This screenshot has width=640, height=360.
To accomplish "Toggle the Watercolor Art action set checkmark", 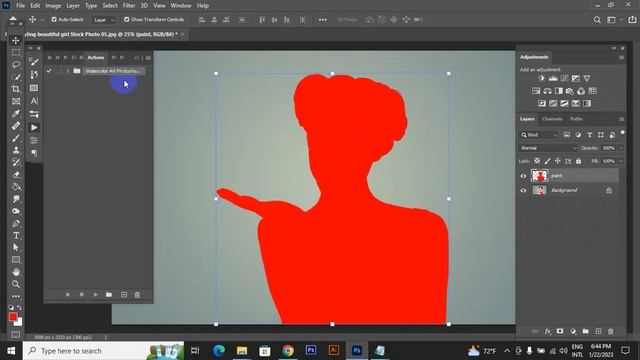I will [x=49, y=71].
